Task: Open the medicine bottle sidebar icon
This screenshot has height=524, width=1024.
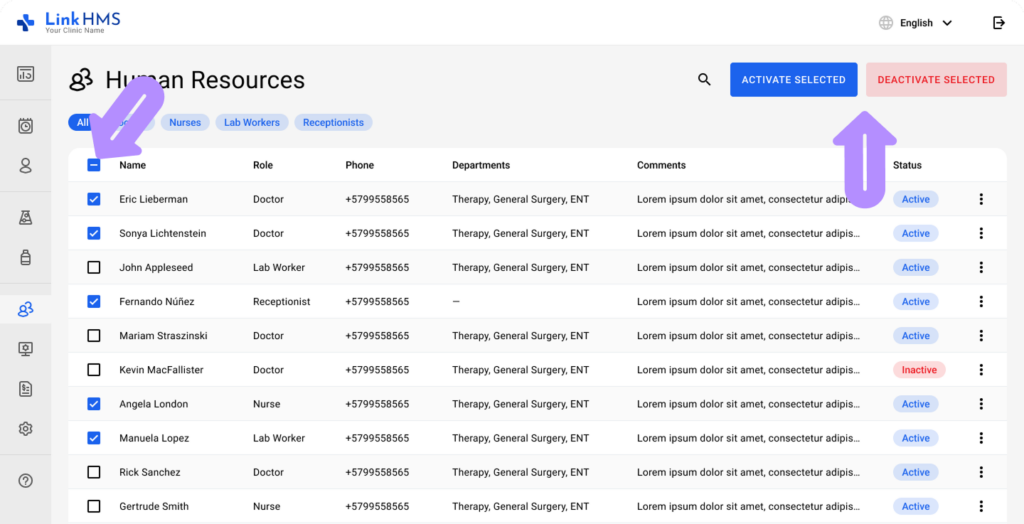Action: (x=25, y=257)
